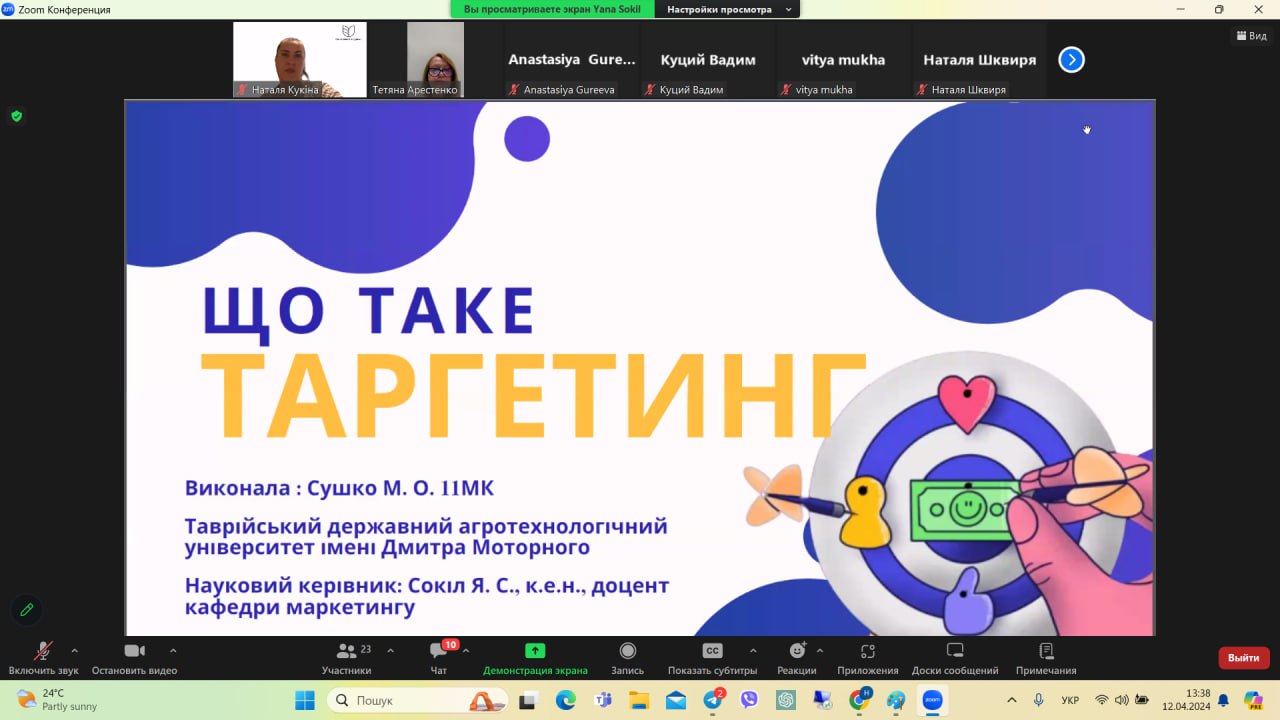Expand audio options arrow beside microphone
This screenshot has width=1280, height=720.
point(74,650)
